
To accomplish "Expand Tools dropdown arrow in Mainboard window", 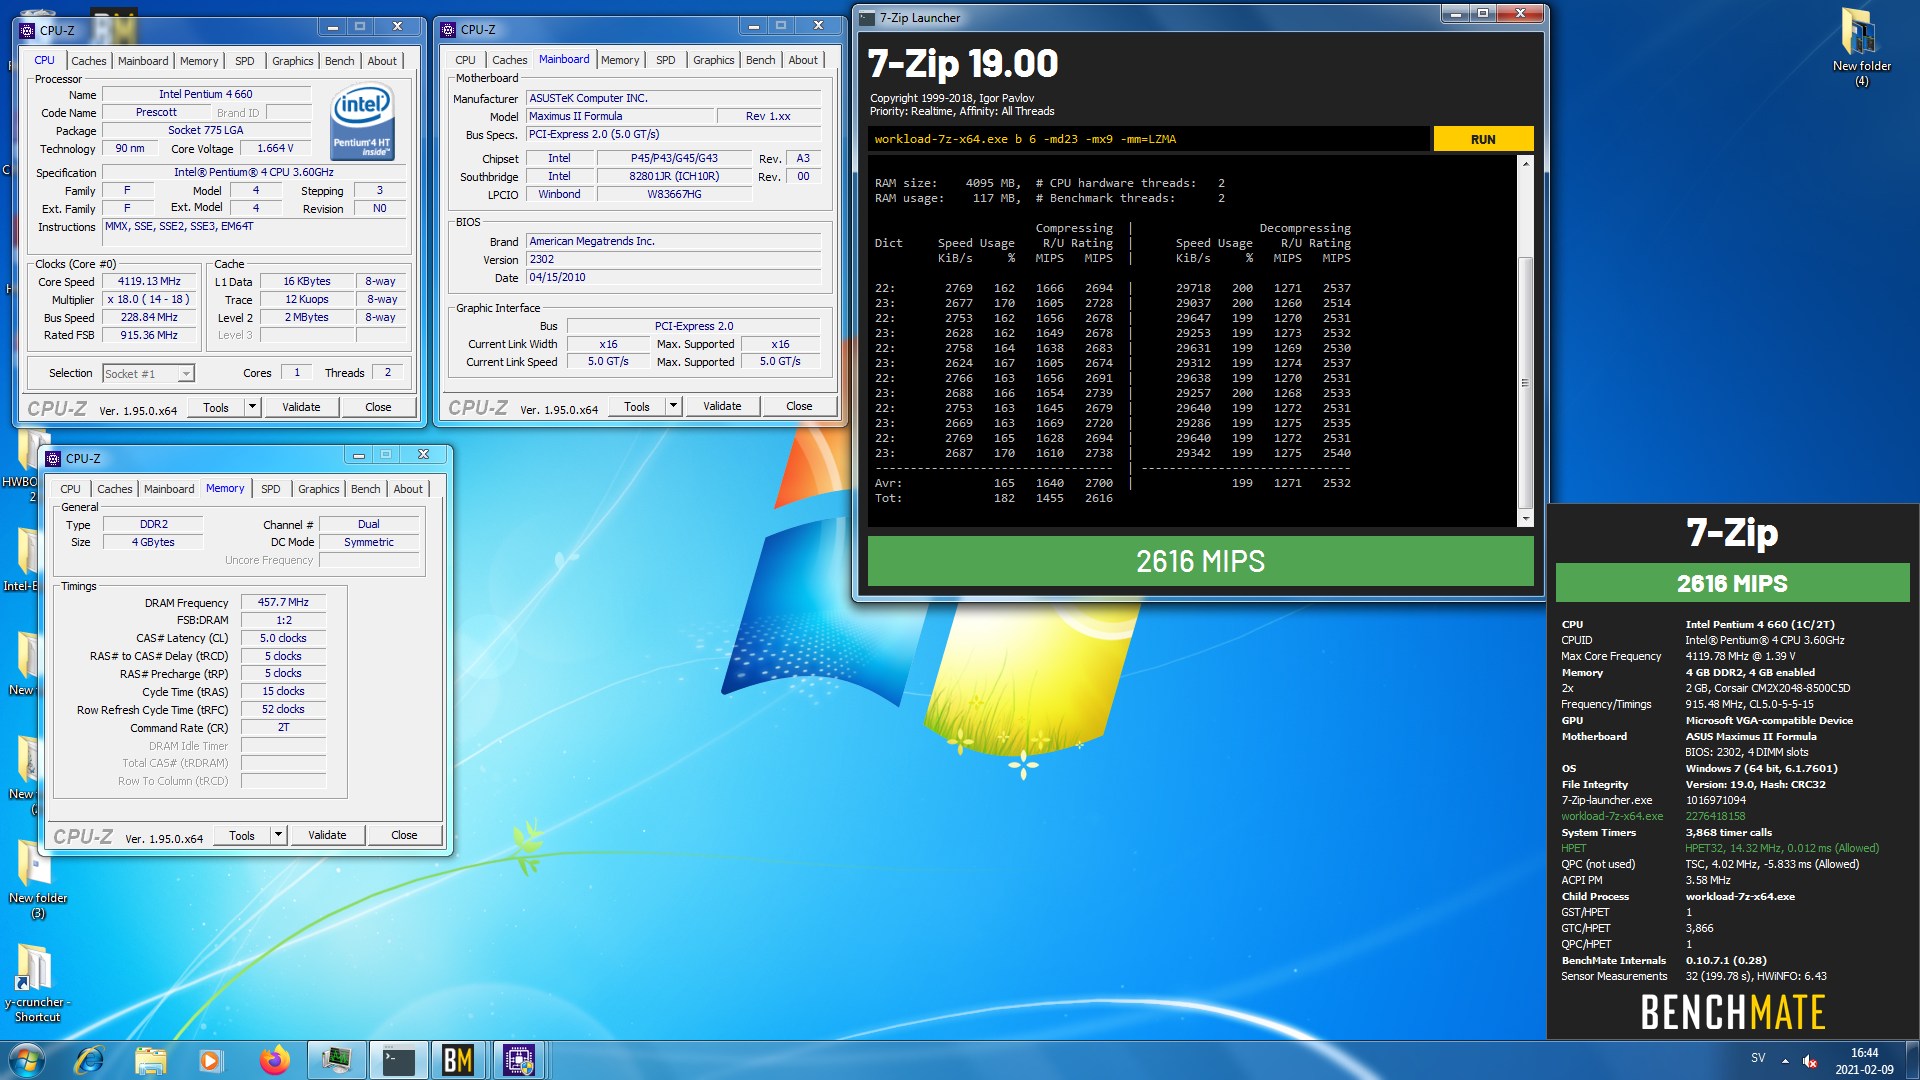I will click(x=673, y=406).
